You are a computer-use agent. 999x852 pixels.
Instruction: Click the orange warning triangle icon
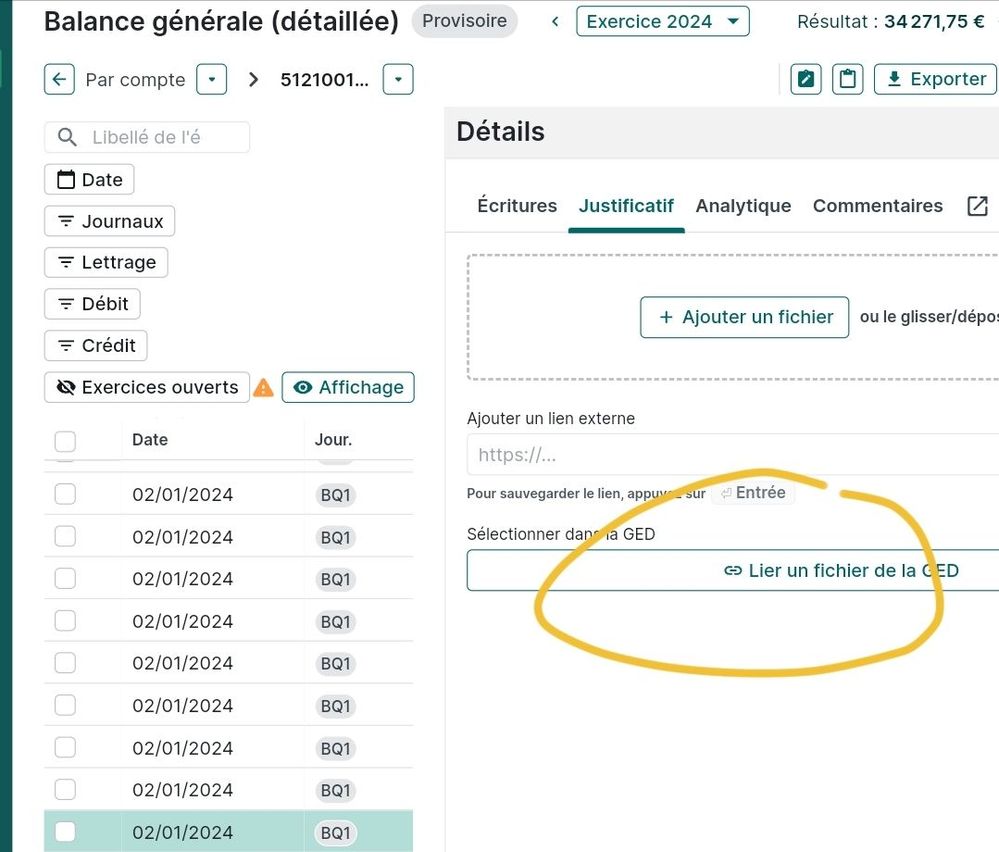(x=263, y=388)
